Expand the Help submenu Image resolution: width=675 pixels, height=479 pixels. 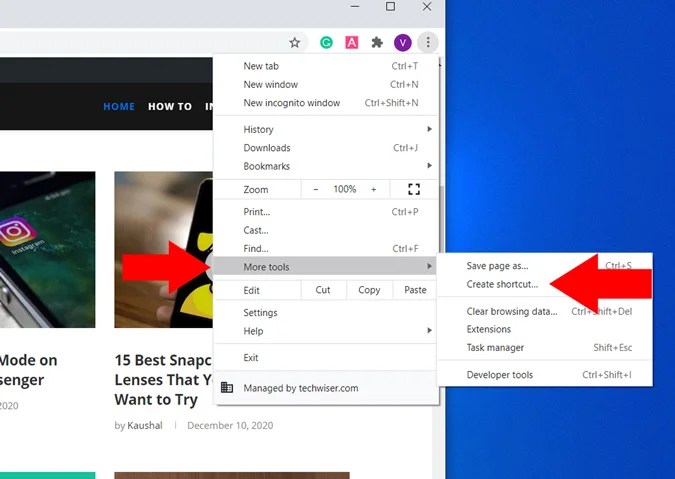point(326,331)
